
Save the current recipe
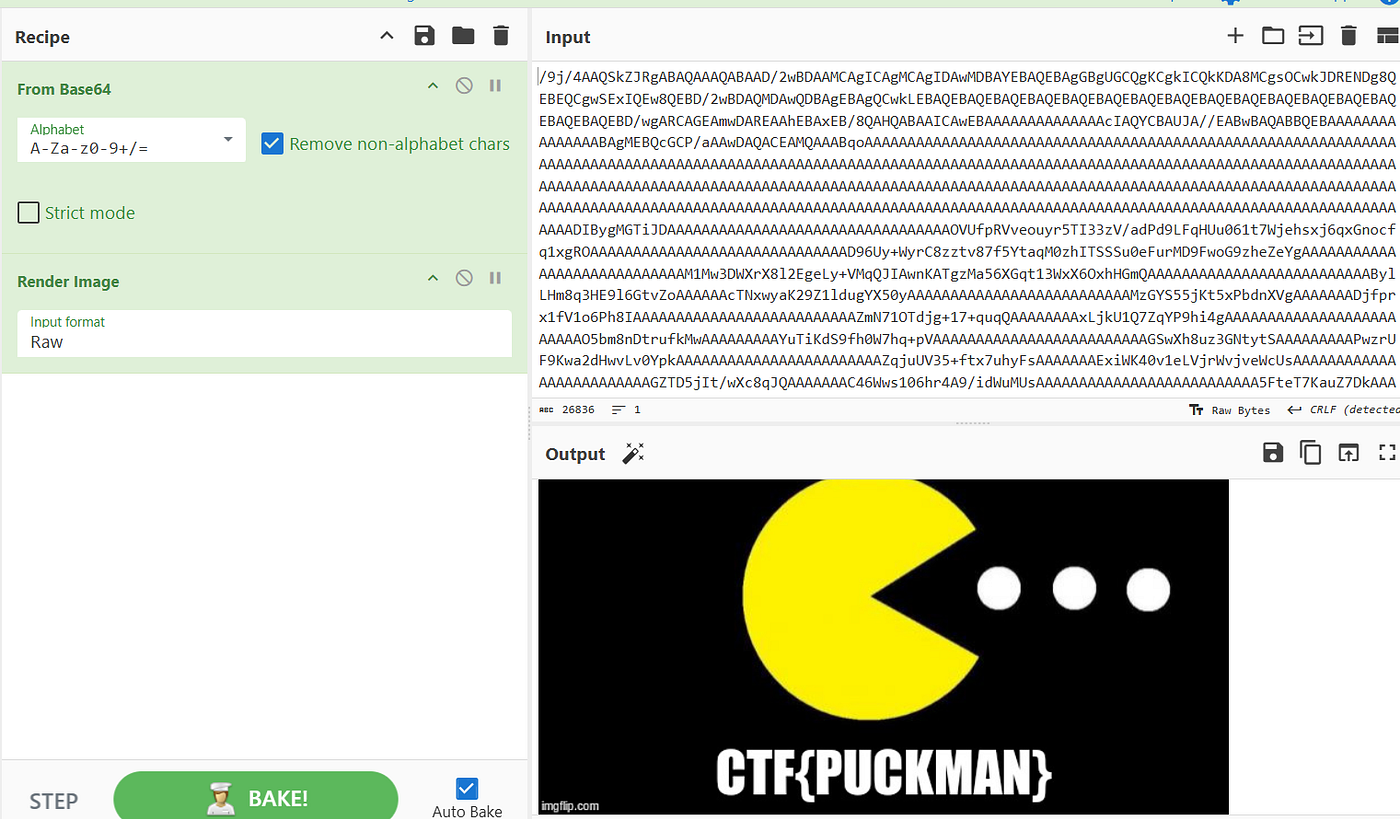[424, 37]
